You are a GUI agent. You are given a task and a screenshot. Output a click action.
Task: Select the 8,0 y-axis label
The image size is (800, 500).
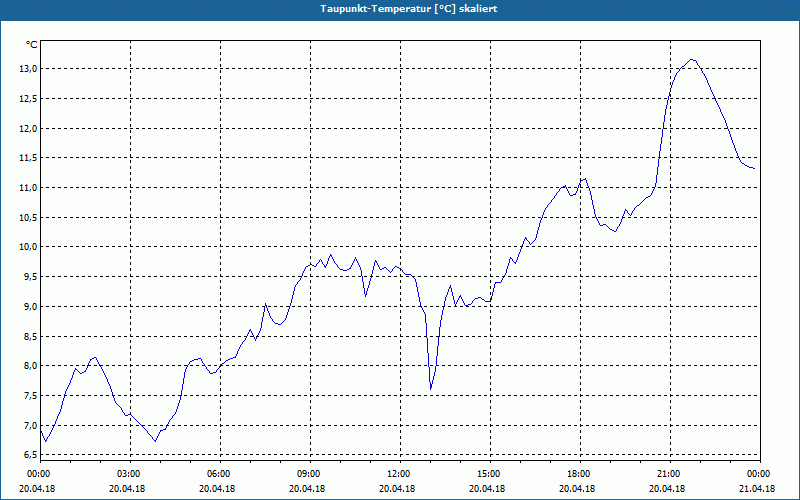point(31,366)
